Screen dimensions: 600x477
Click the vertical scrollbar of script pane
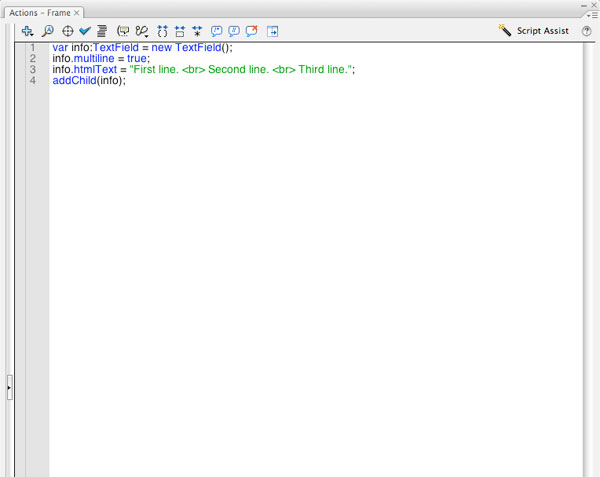tap(587, 260)
